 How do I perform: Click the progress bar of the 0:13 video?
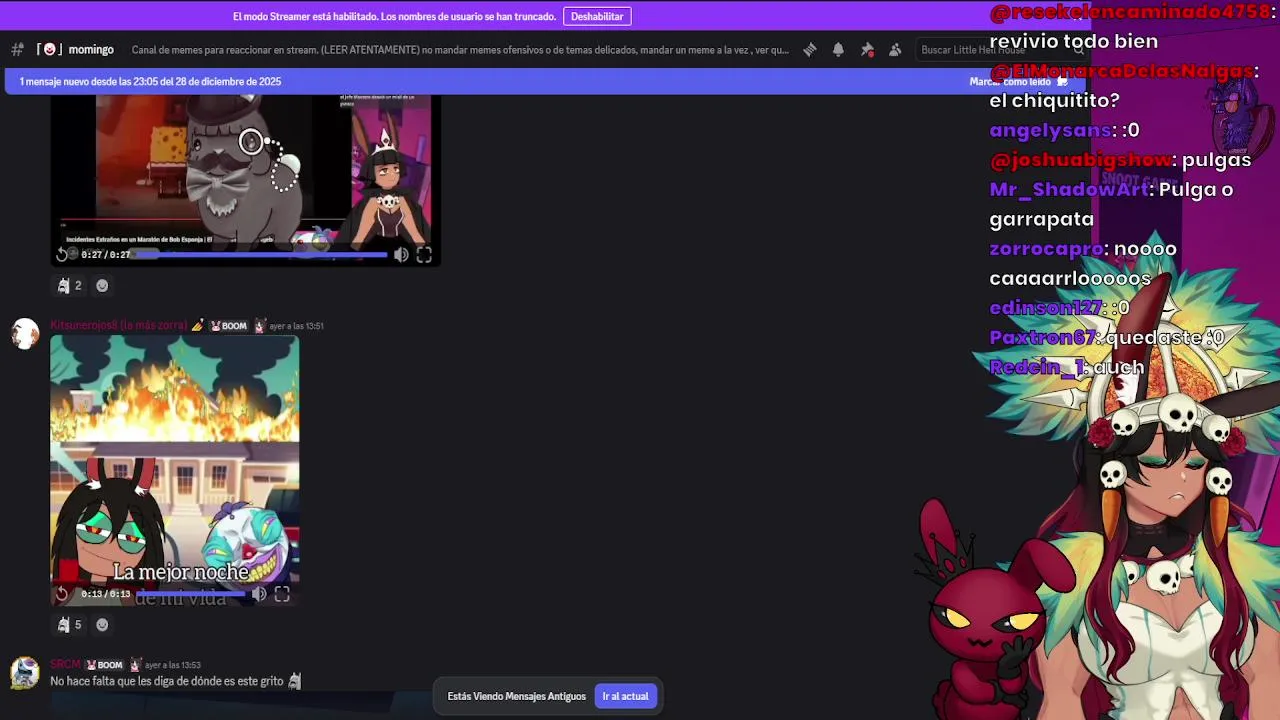(x=191, y=594)
